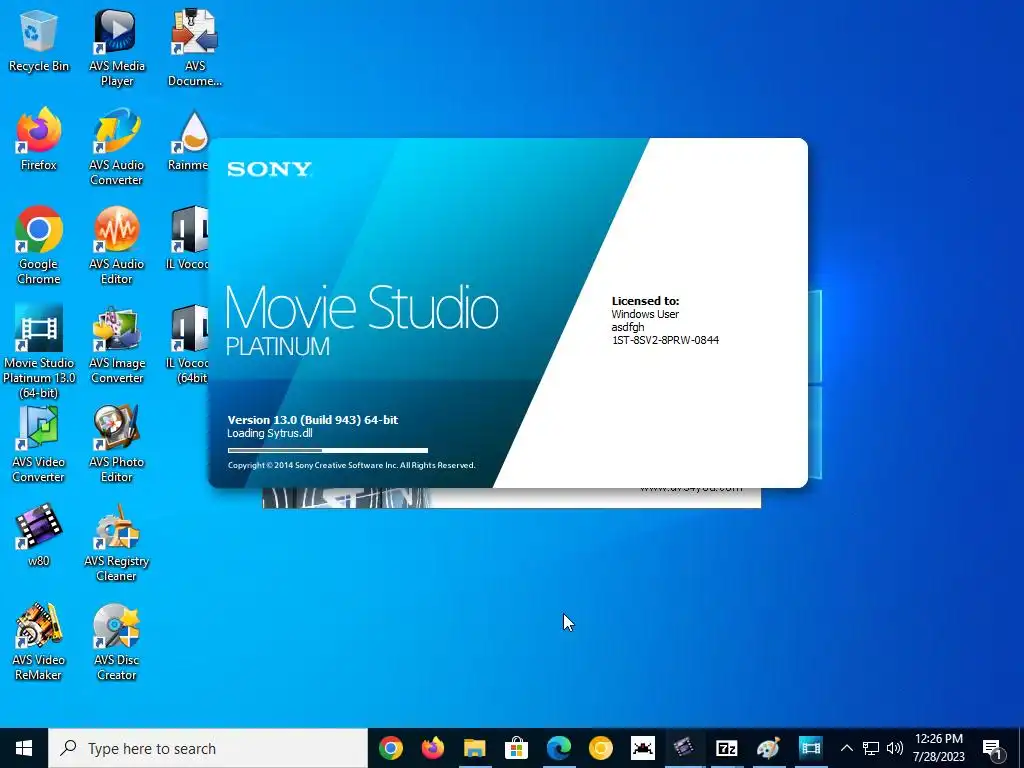
Task: Click the Sony Creative Software copyright line
Action: [x=351, y=466]
